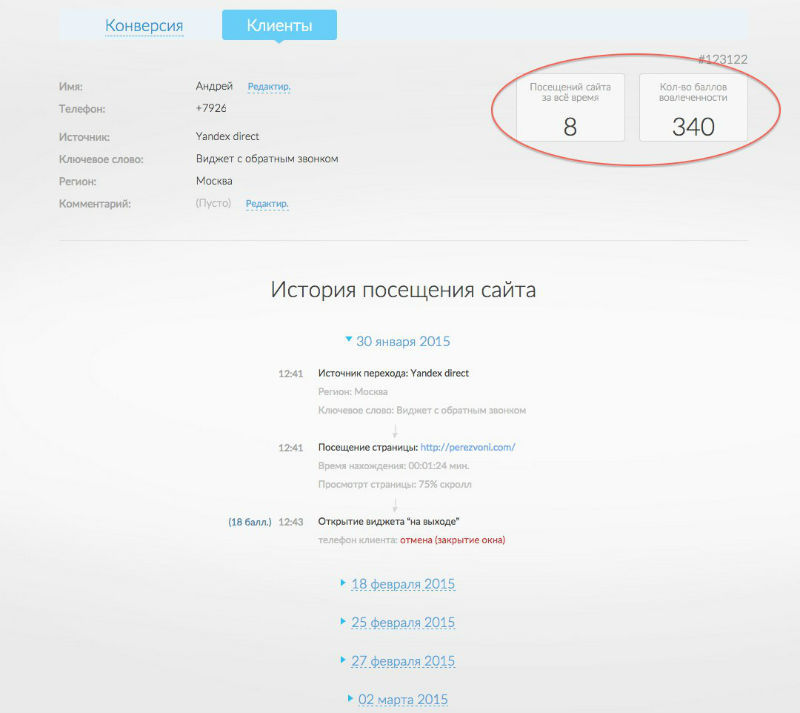This screenshot has height=713, width=800.
Task: Edit the name via Редактир. next to Андрей
Action: coord(269,87)
